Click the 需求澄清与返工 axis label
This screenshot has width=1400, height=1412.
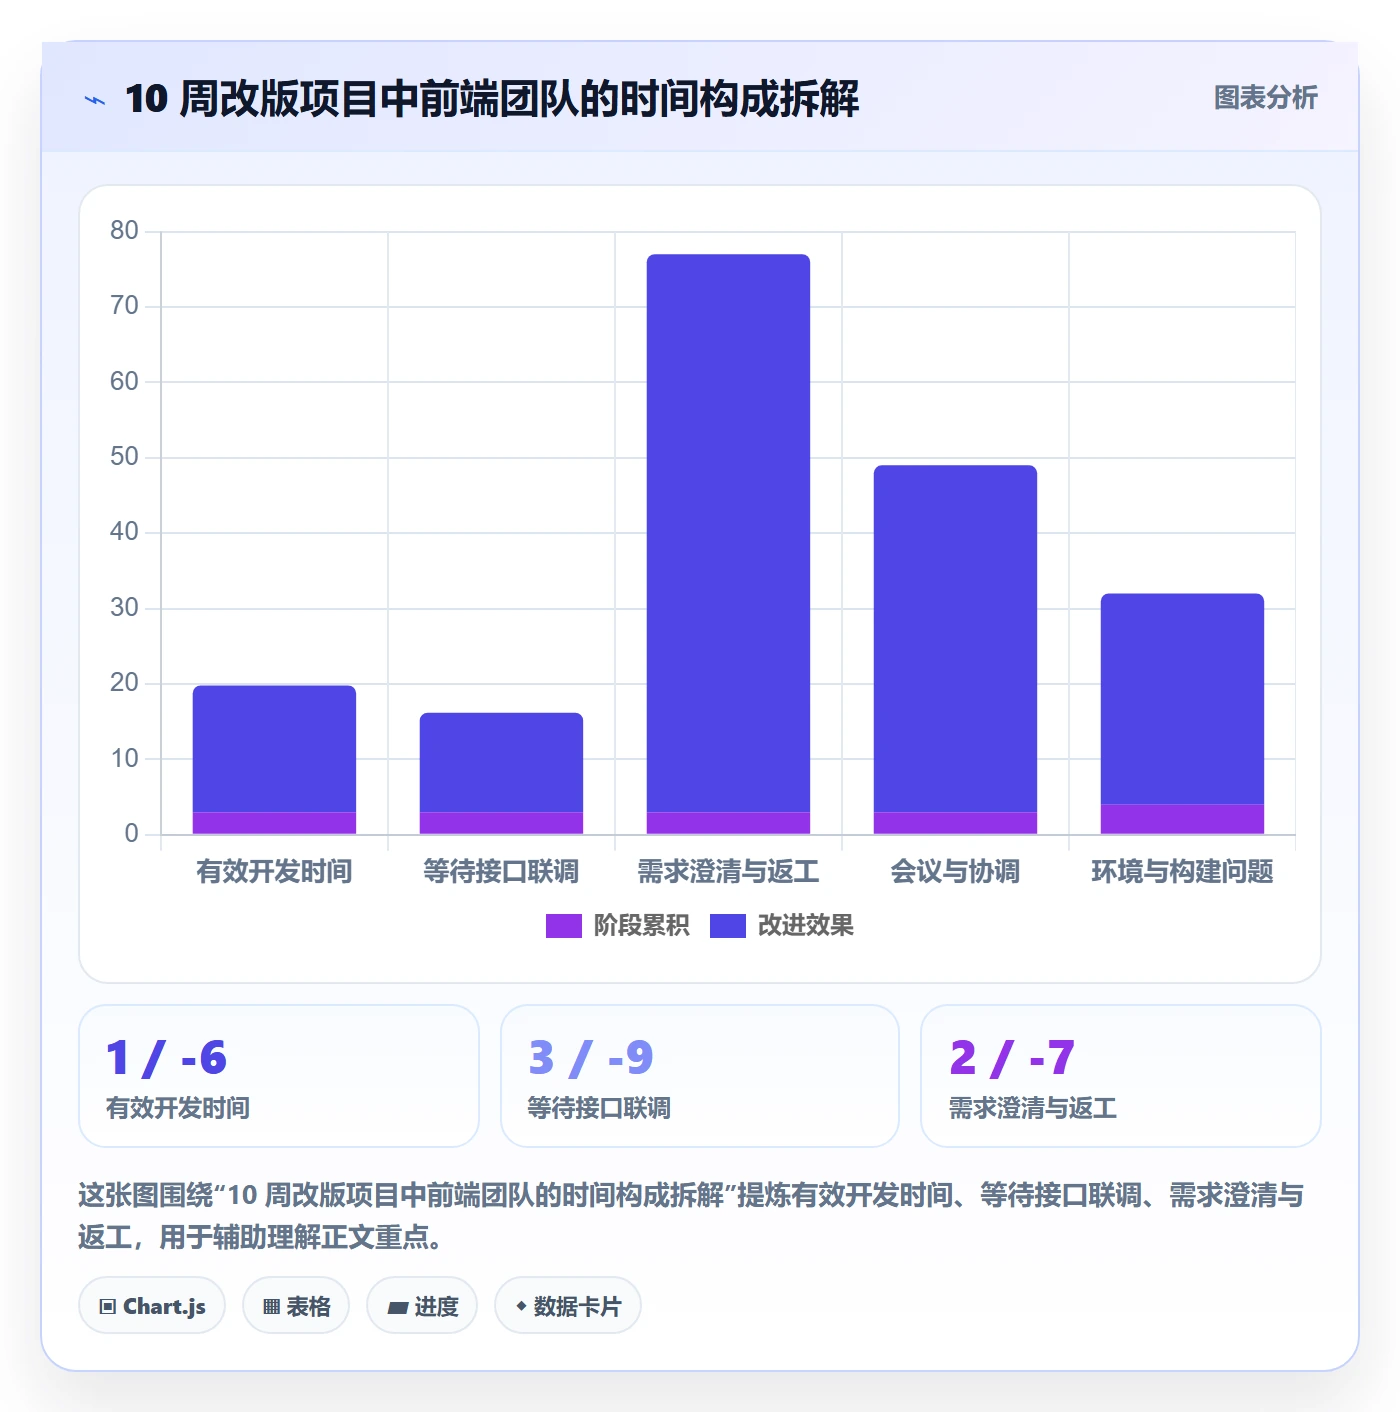[728, 872]
